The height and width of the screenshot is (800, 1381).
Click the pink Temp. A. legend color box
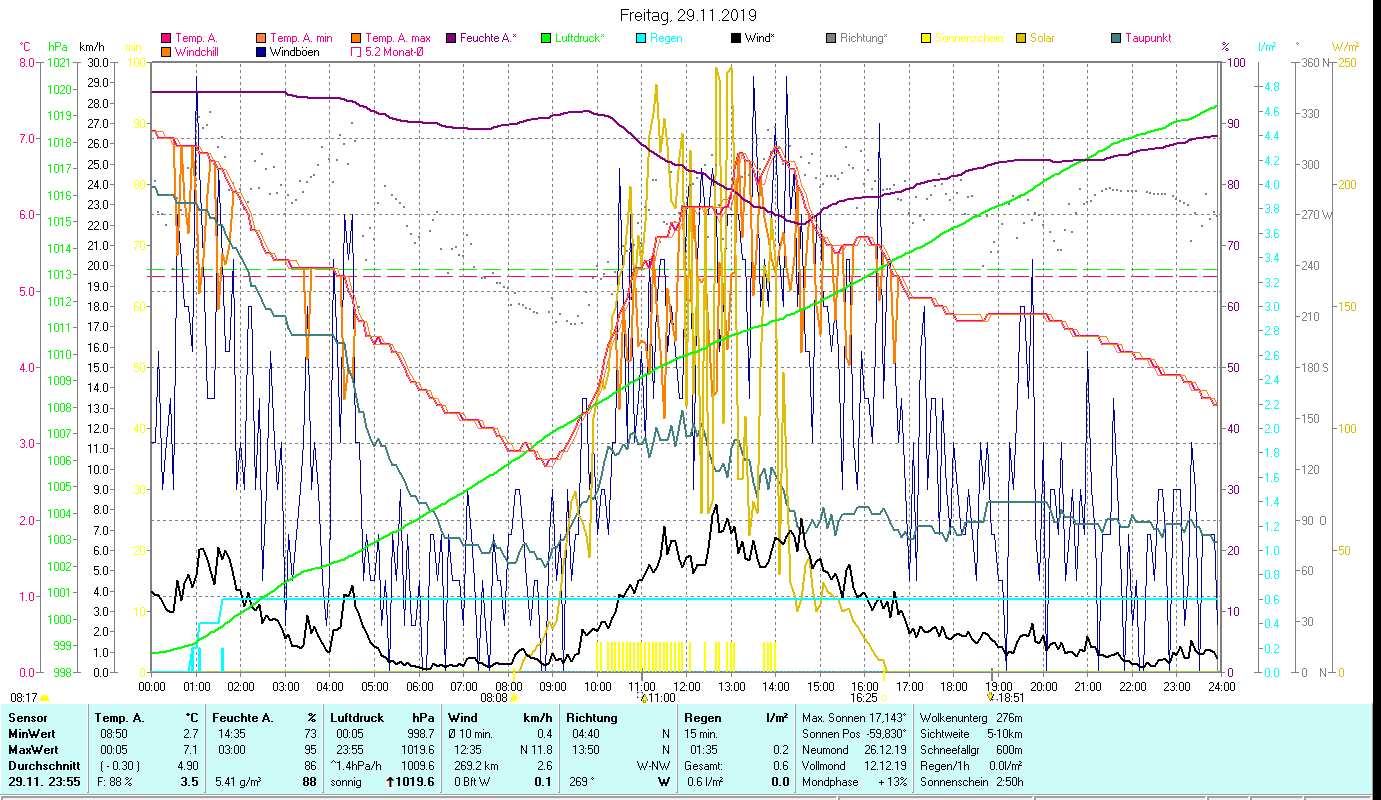coord(166,38)
